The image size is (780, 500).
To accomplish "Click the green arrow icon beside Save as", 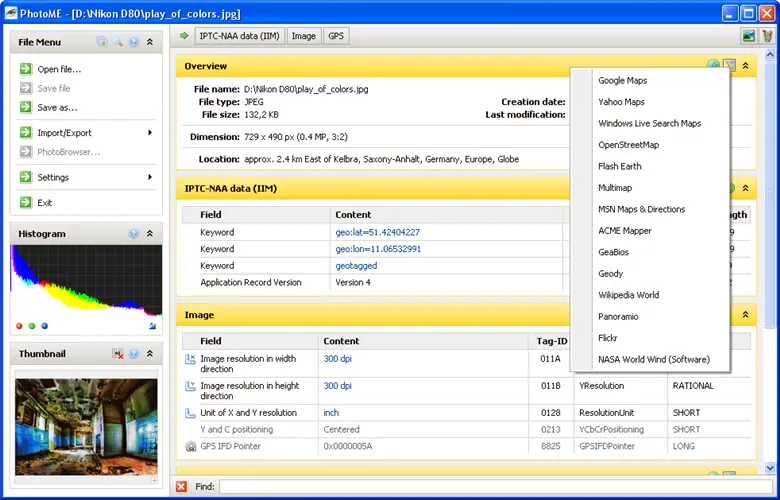I will 25,107.
